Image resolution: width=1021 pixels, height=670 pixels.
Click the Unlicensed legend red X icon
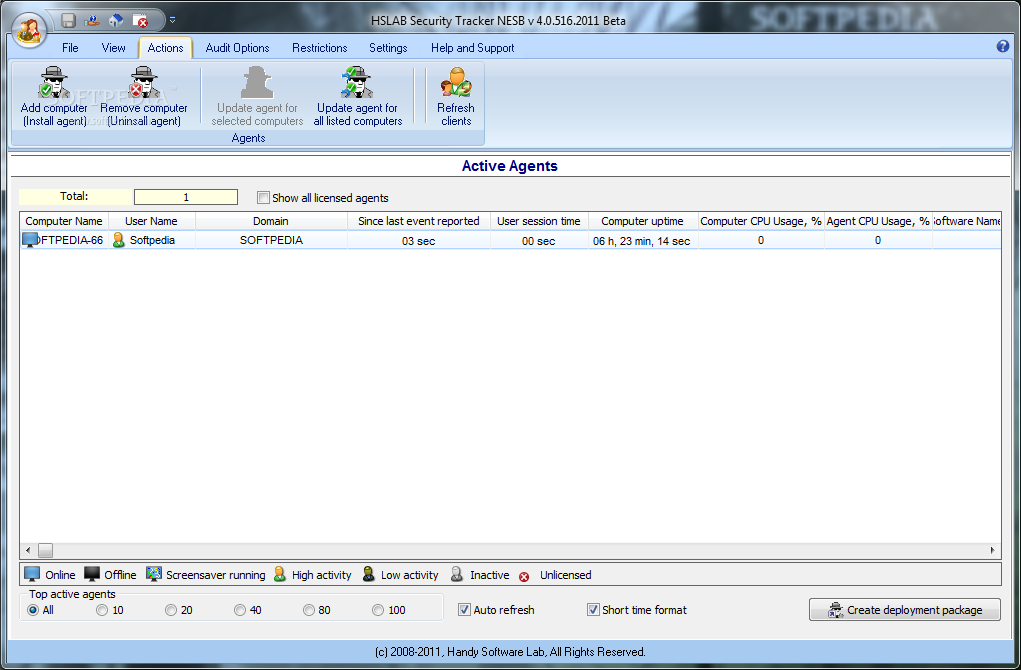coord(524,576)
